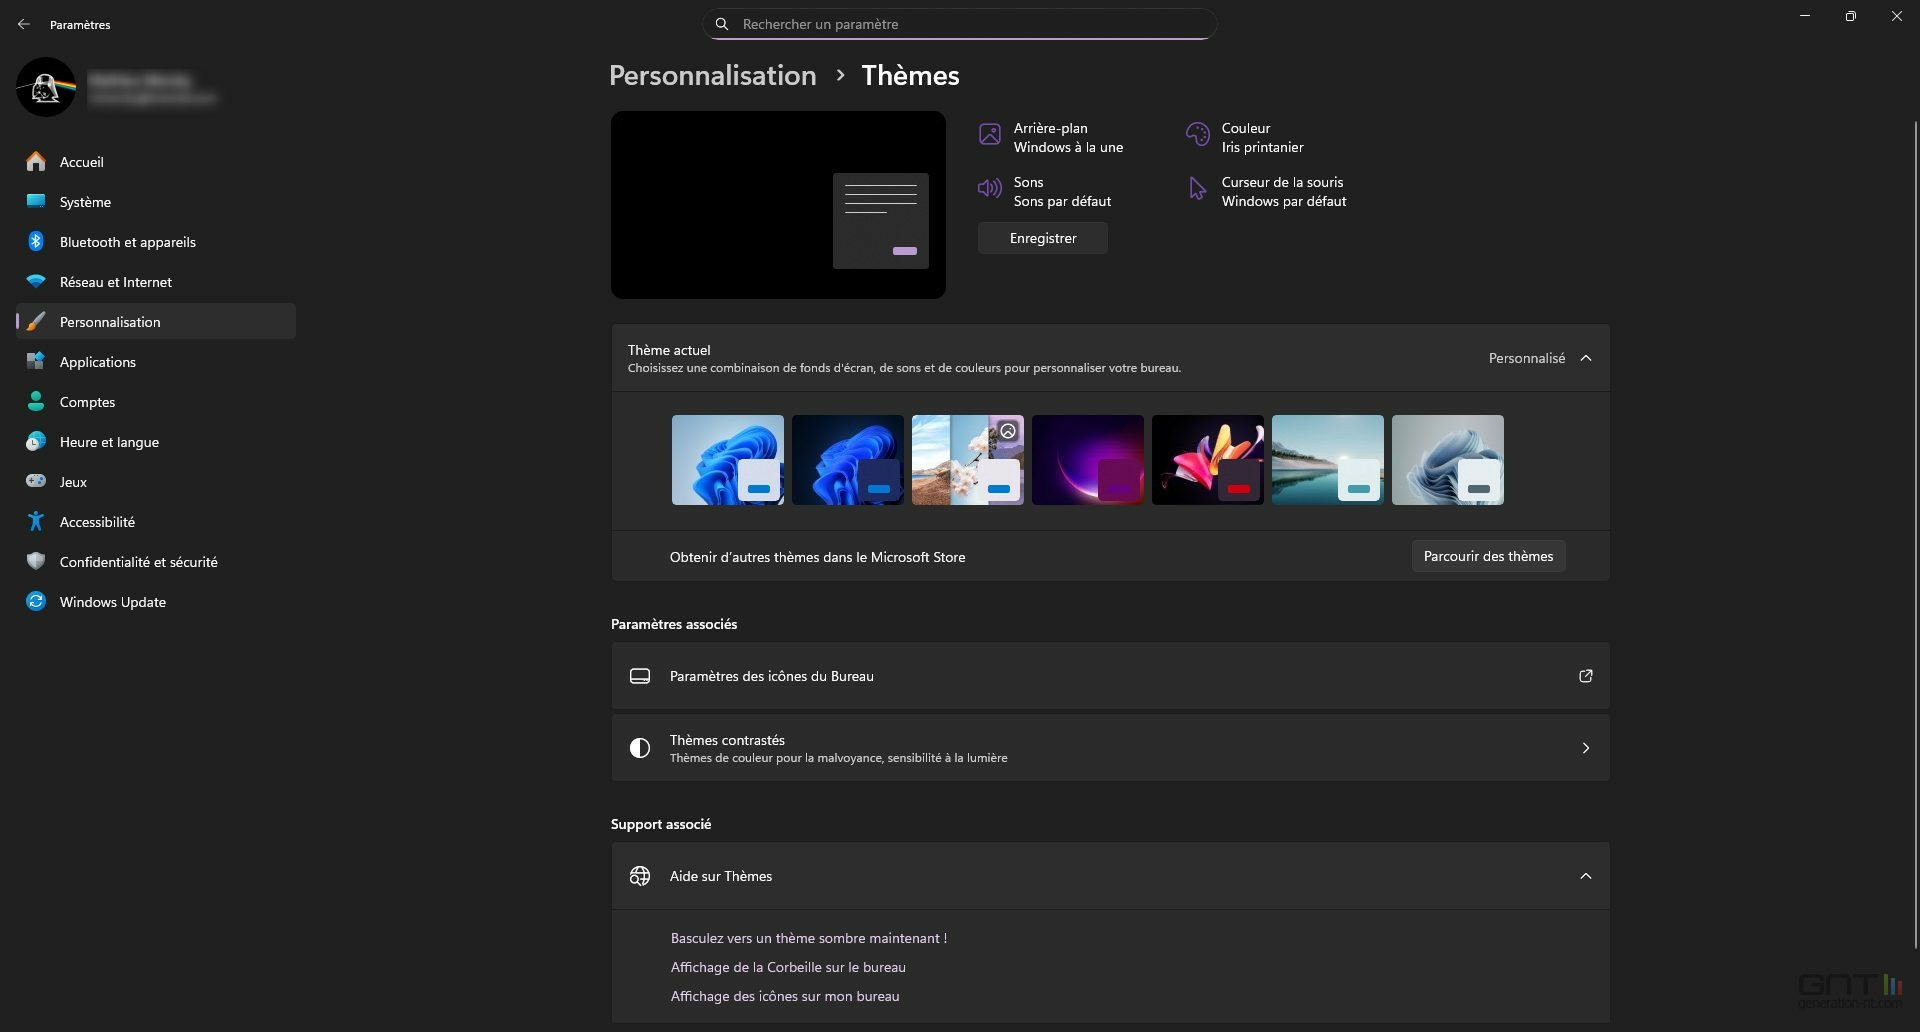Viewport: 1920px width, 1032px height.
Task: Click Parcourir des thèmes button
Action: point(1488,556)
